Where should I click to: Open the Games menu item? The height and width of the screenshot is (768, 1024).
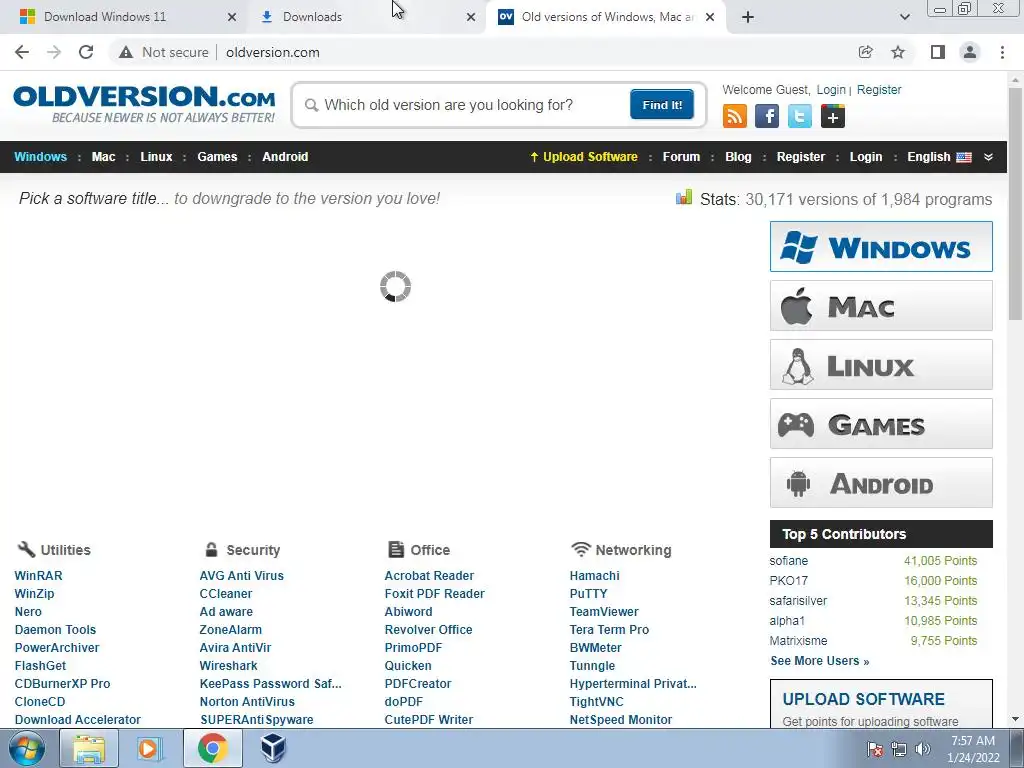(217, 157)
